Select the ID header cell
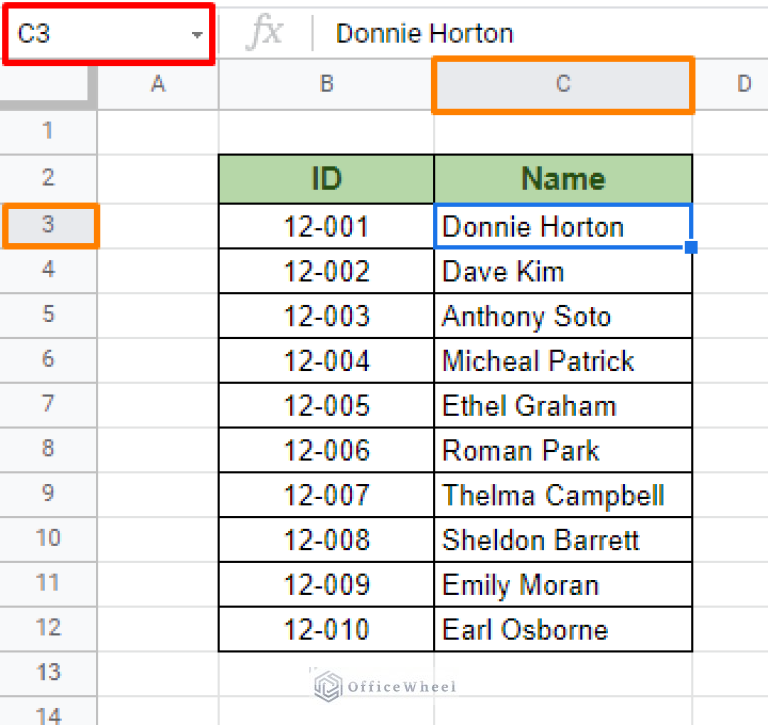 tap(326, 179)
